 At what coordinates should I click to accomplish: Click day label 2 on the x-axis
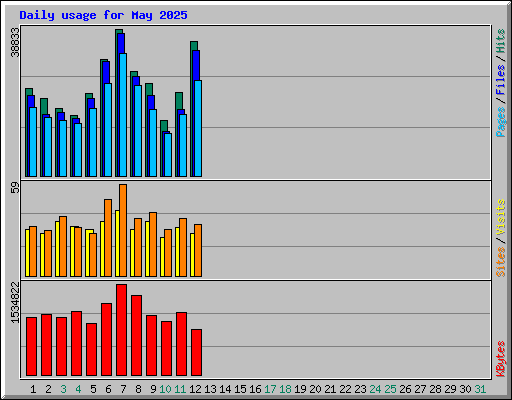pyautogui.click(x=48, y=389)
